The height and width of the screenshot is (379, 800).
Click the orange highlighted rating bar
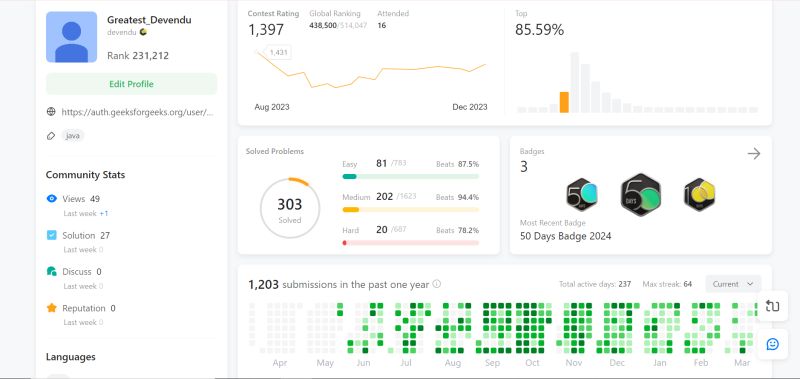[564, 102]
